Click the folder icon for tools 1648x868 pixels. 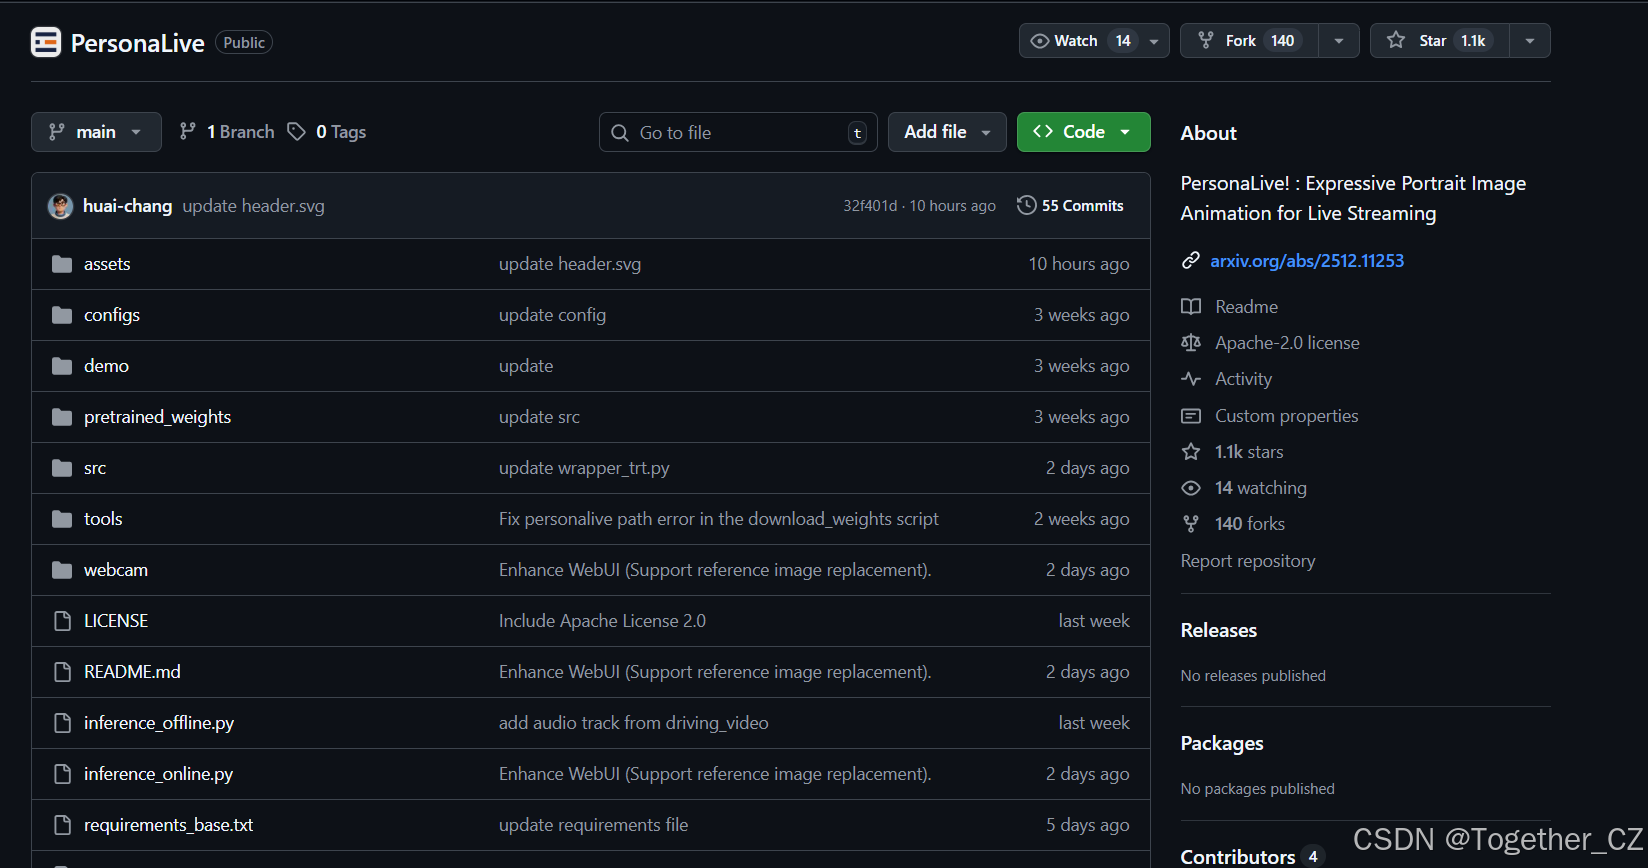coord(62,519)
